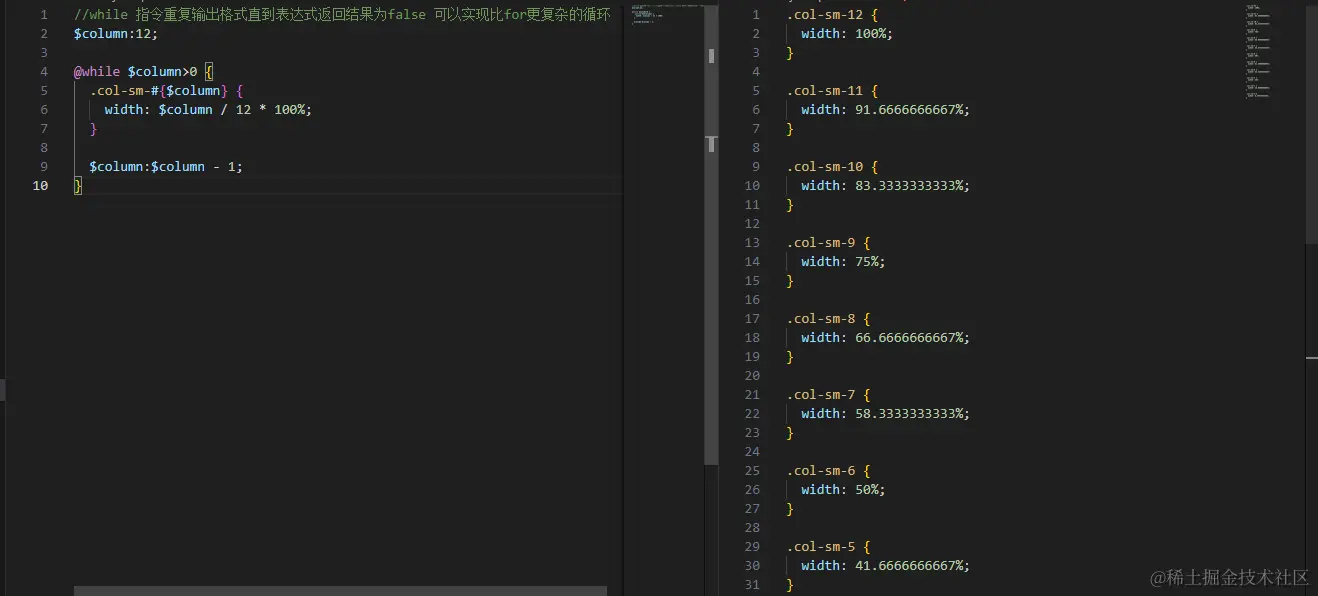Click "width: 66.6666666667%;" value
This screenshot has width=1318, height=596.
pos(886,338)
